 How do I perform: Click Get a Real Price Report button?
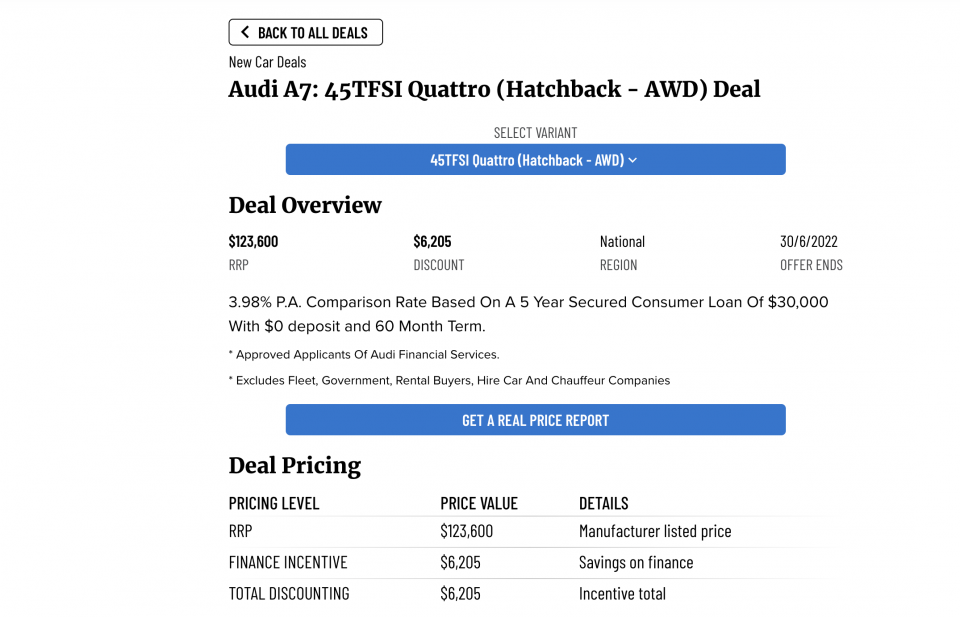[536, 420]
